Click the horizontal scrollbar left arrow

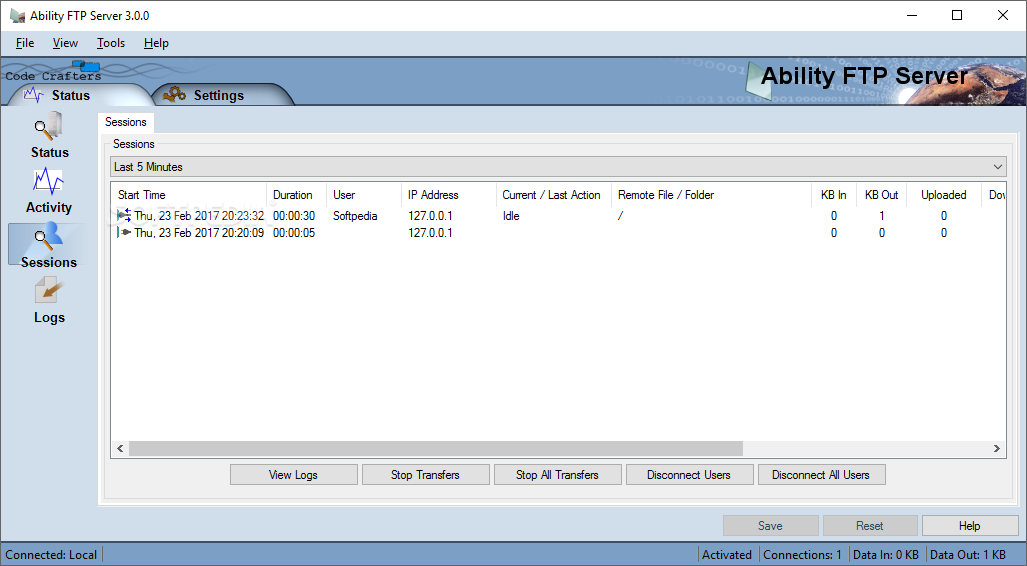point(120,448)
